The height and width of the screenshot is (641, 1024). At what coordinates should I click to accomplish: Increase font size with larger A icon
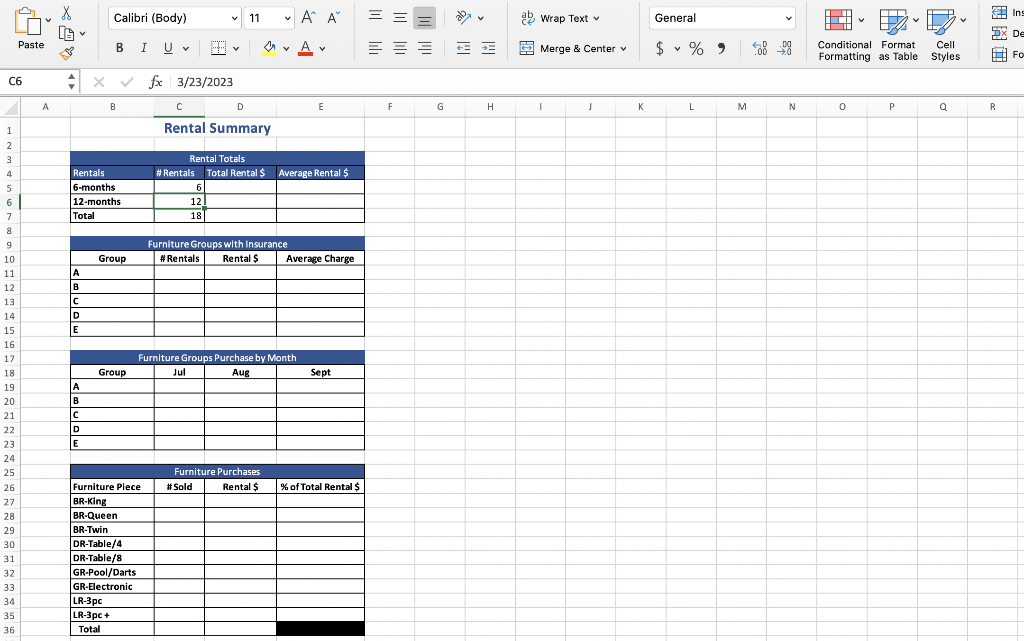308,18
